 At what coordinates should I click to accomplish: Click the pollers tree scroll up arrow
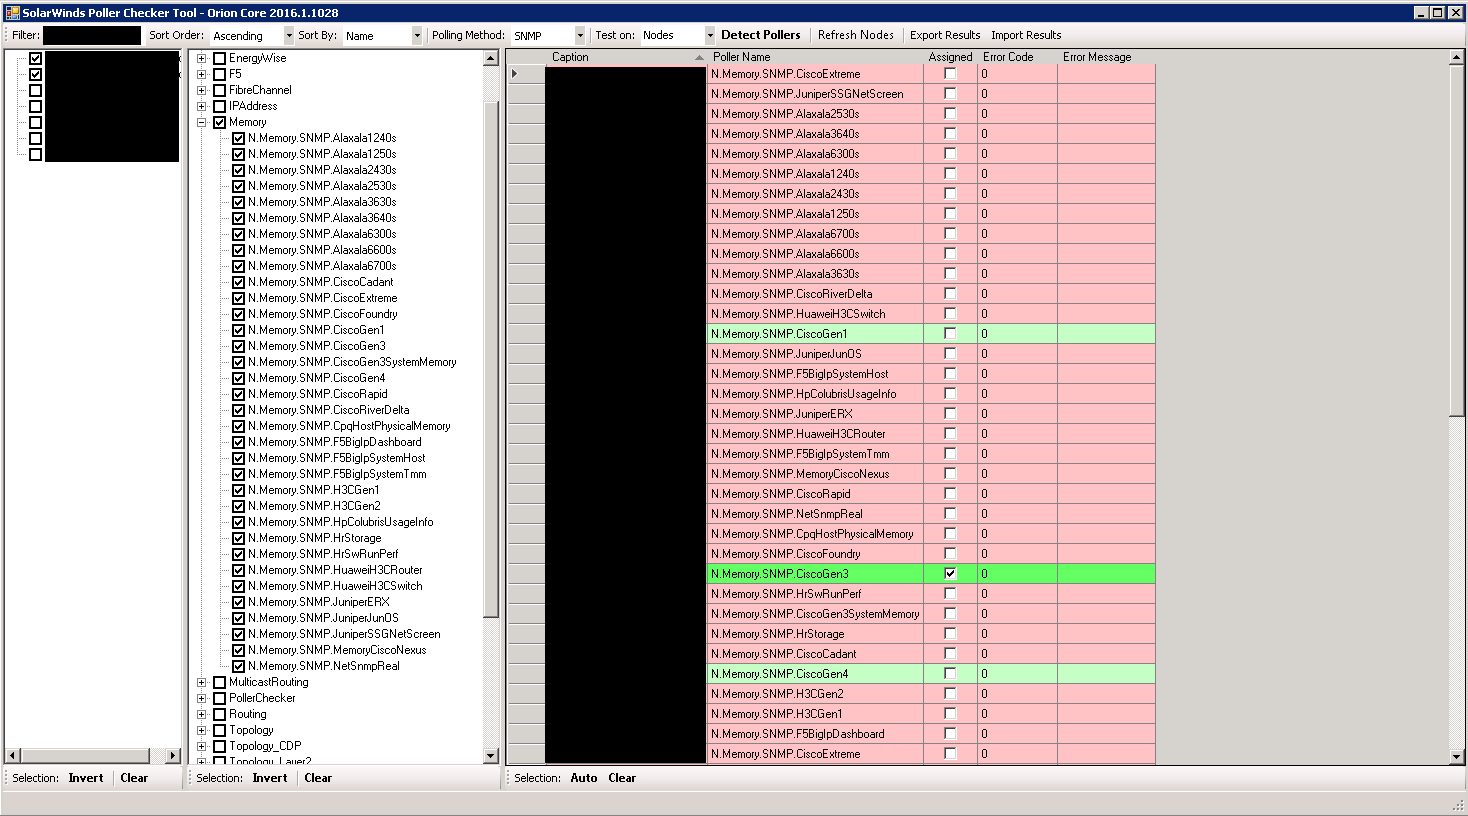[x=491, y=58]
